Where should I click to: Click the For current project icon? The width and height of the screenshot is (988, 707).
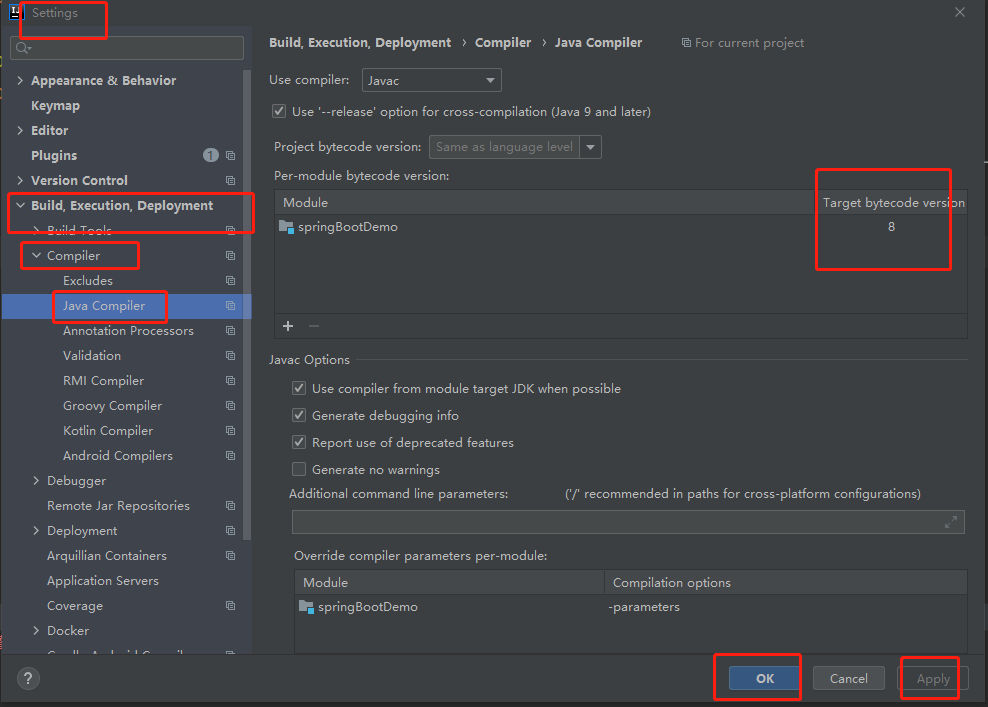[686, 43]
